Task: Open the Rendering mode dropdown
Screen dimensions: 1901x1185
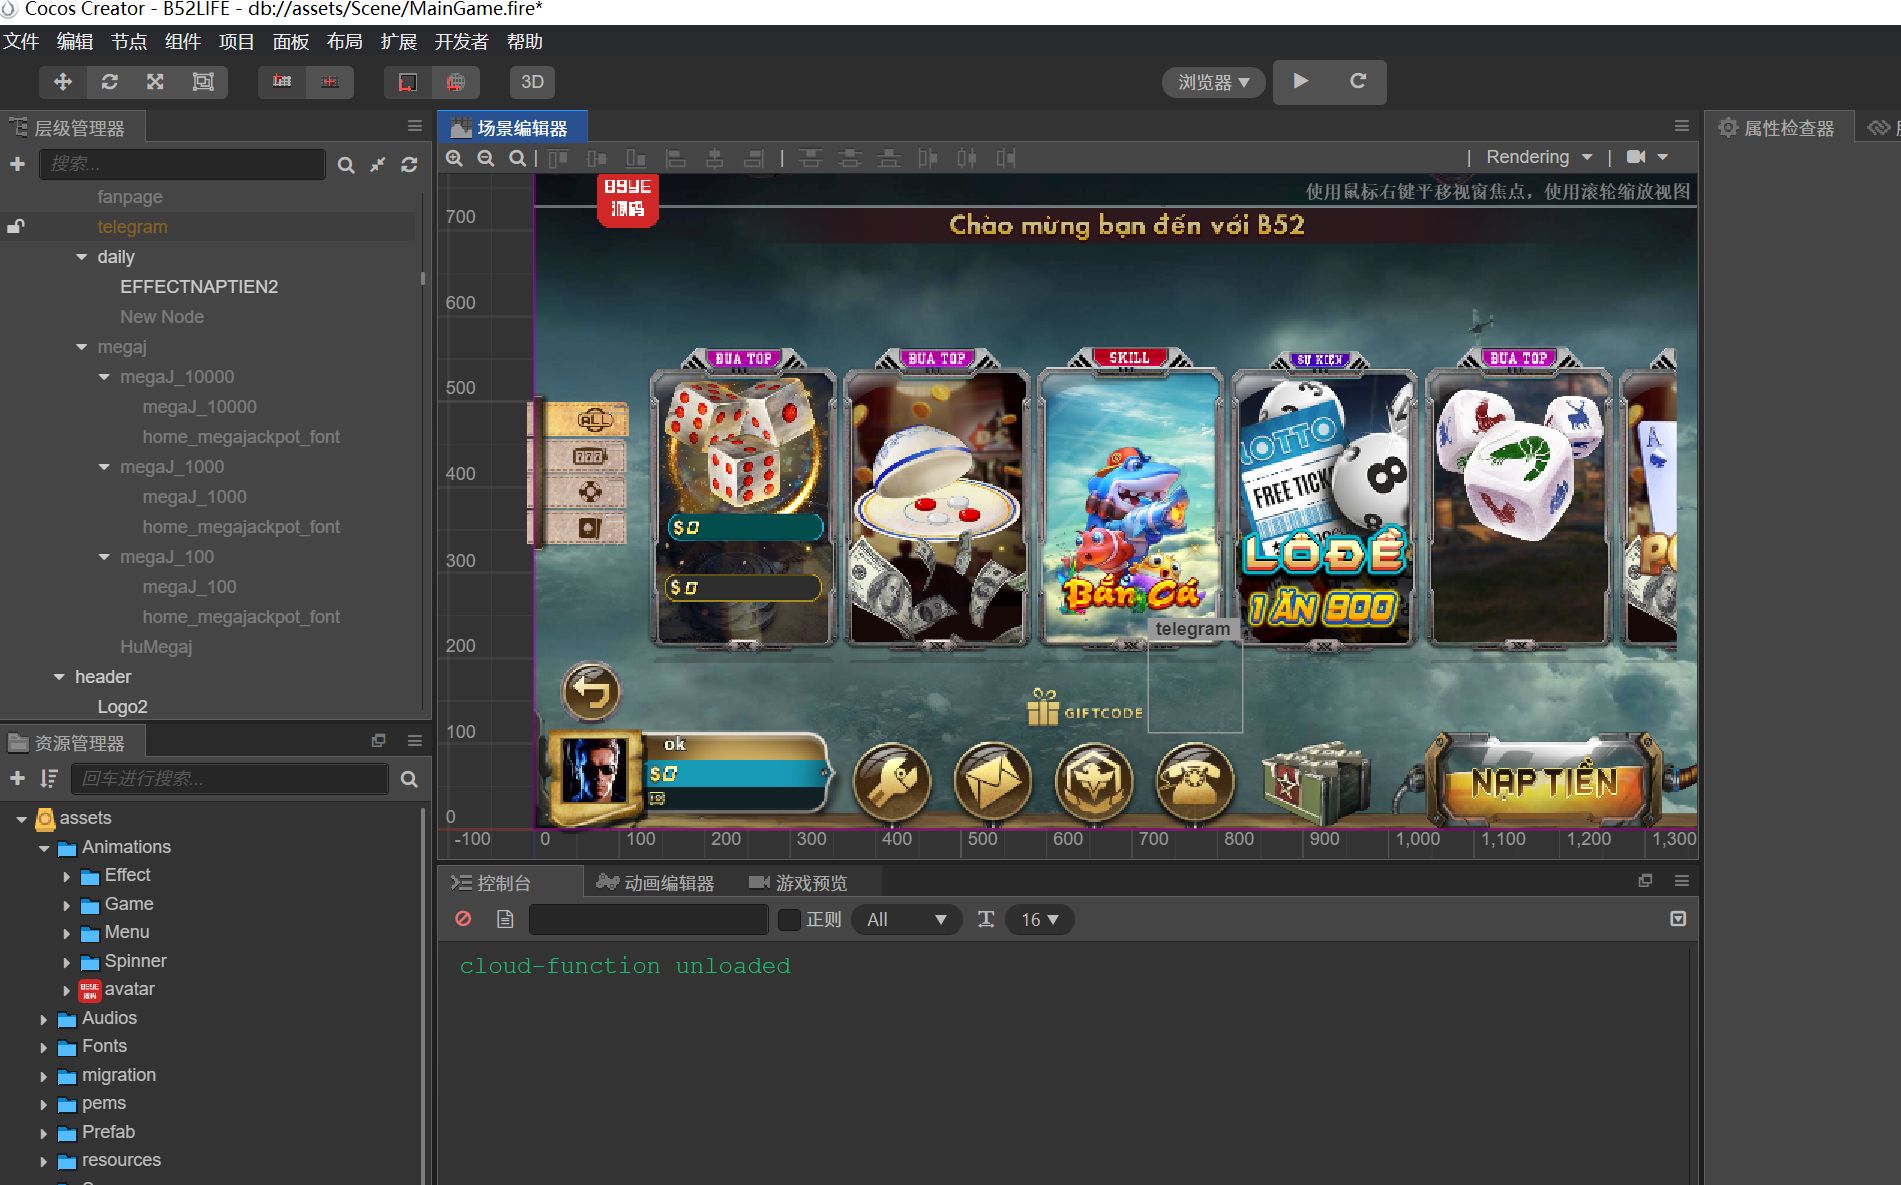Action: tap(1539, 157)
